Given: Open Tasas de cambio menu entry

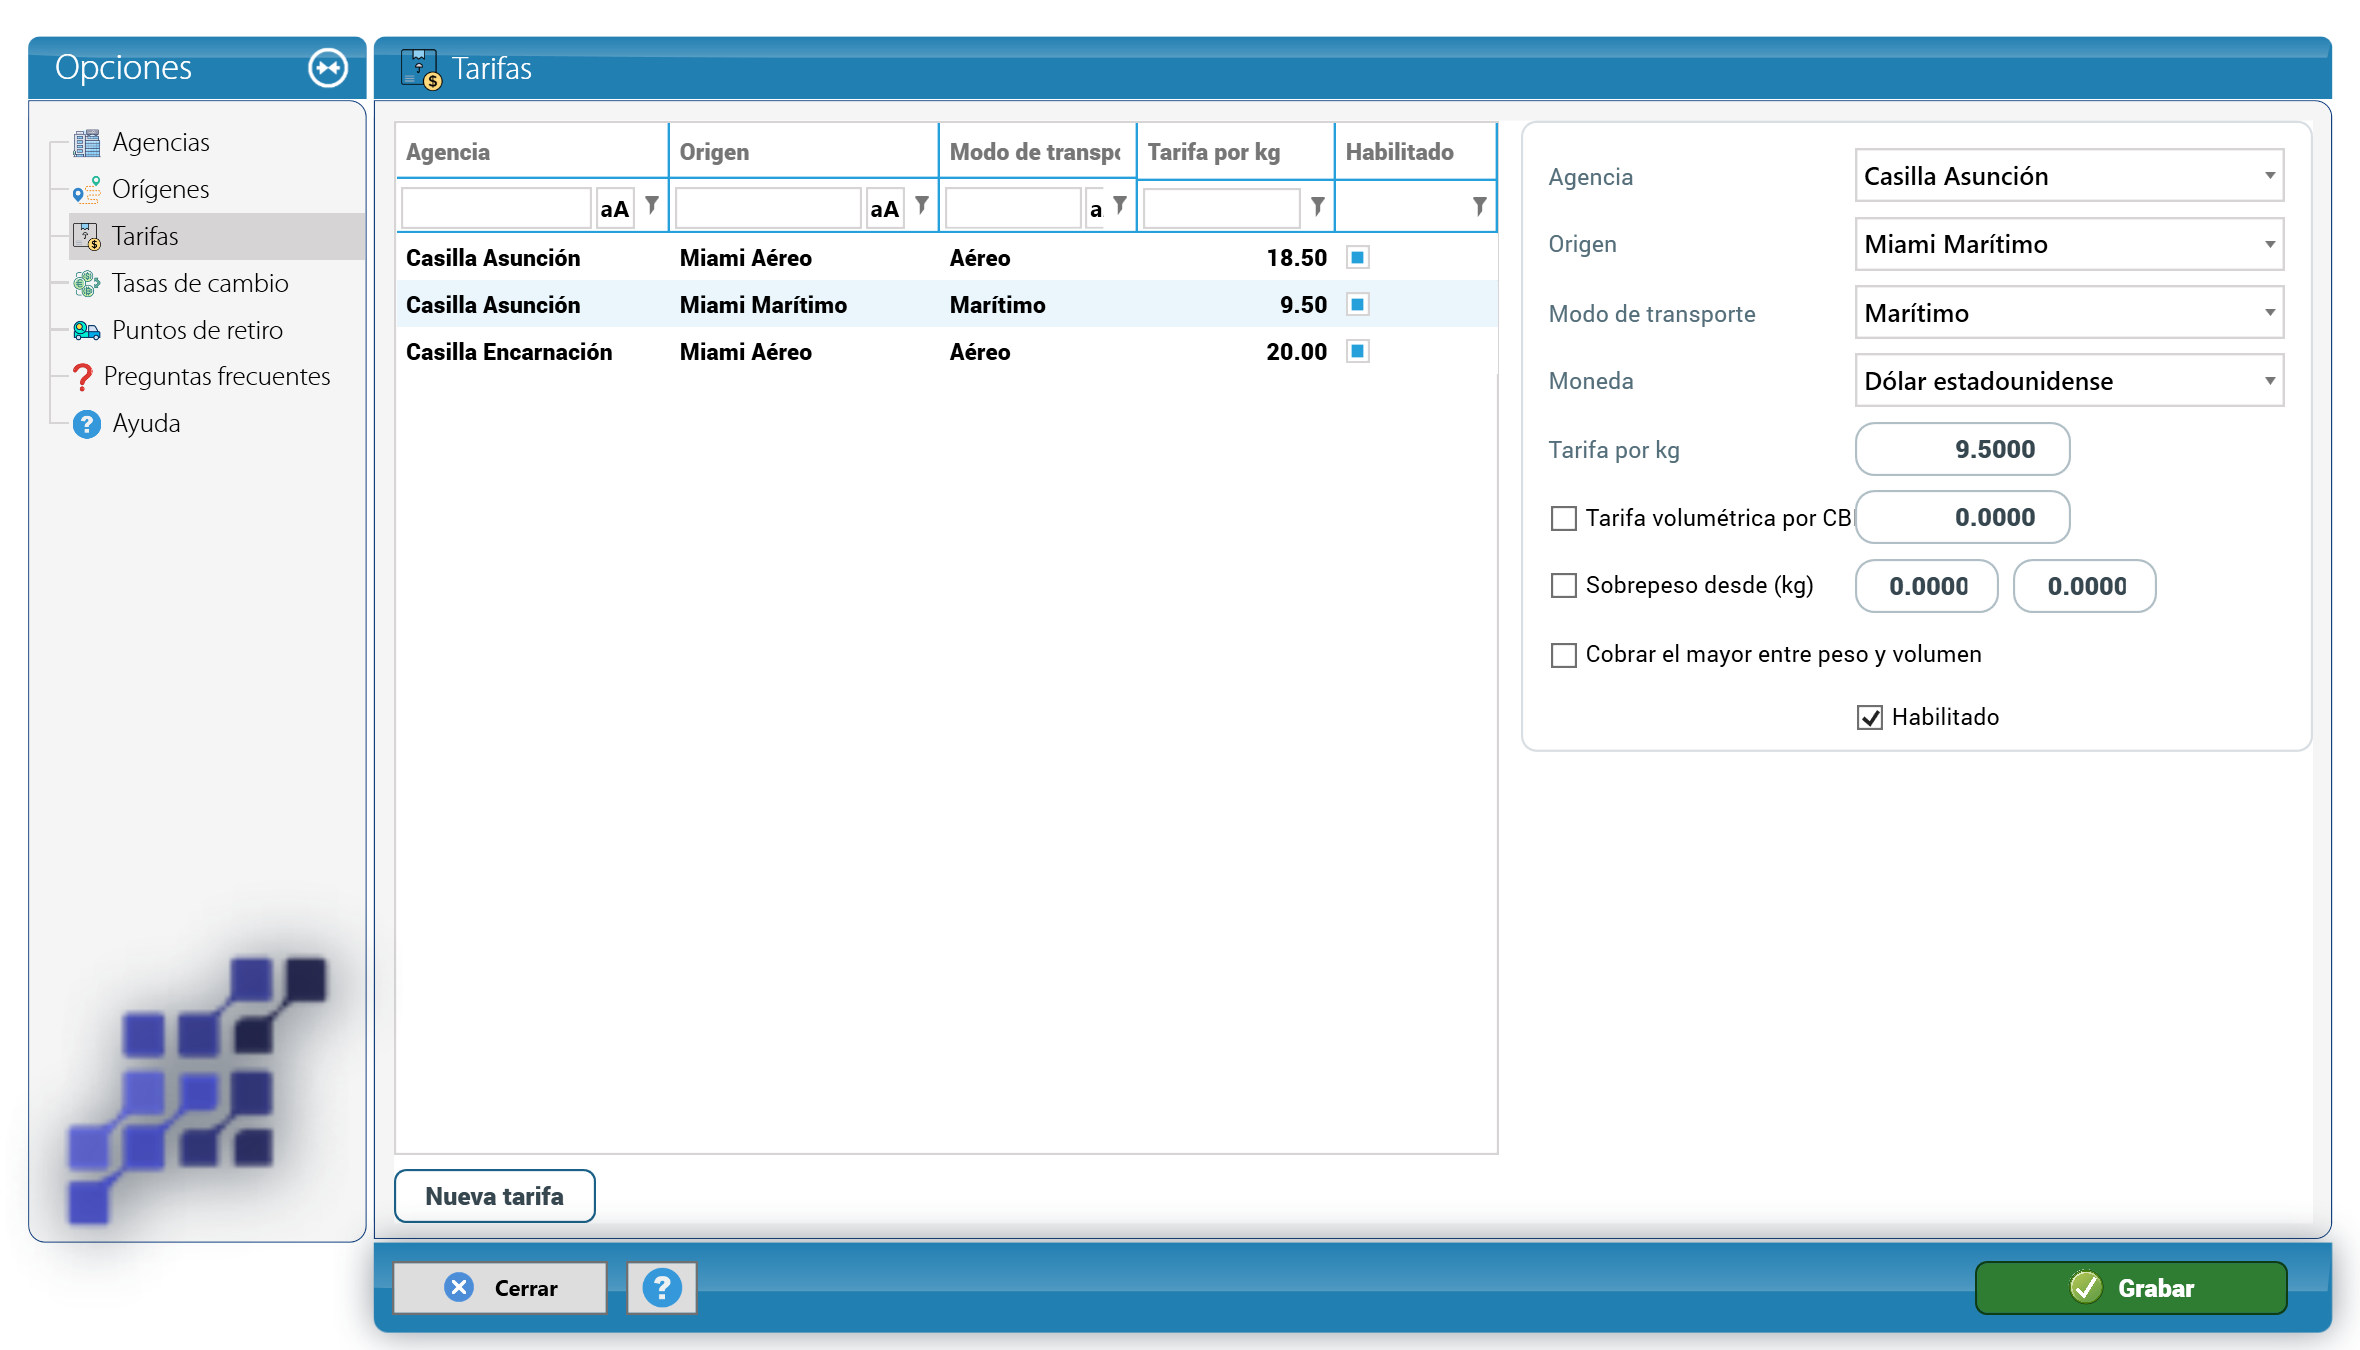Looking at the screenshot, I should 200,283.
